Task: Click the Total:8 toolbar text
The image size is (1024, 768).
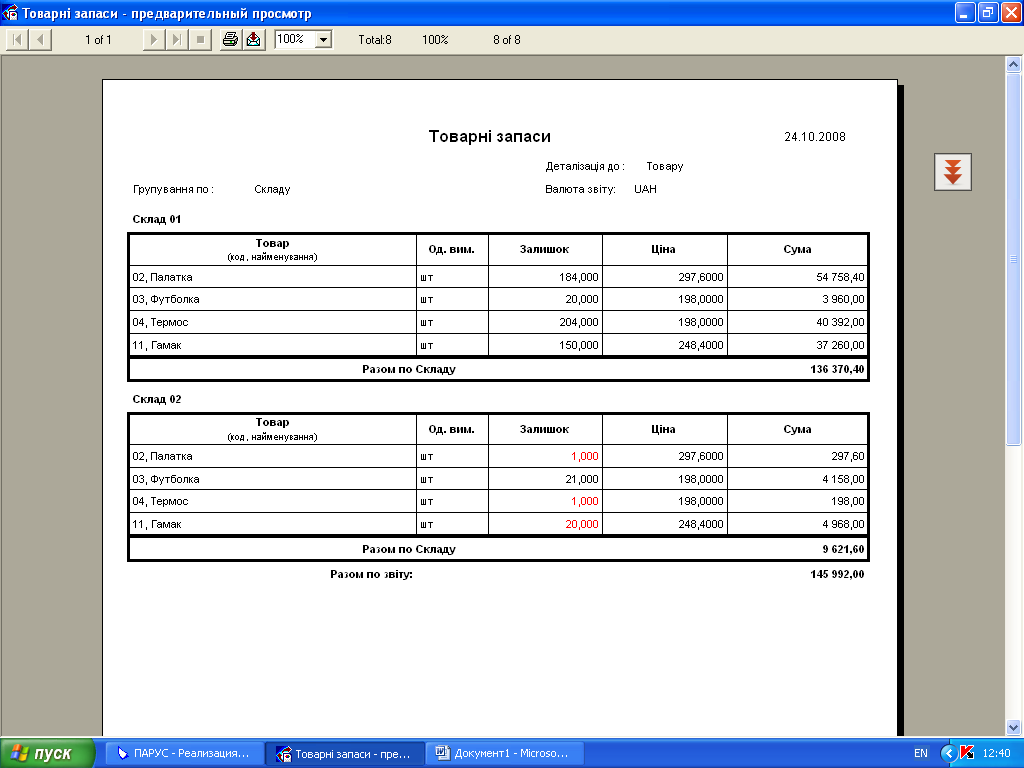Action: click(x=375, y=40)
